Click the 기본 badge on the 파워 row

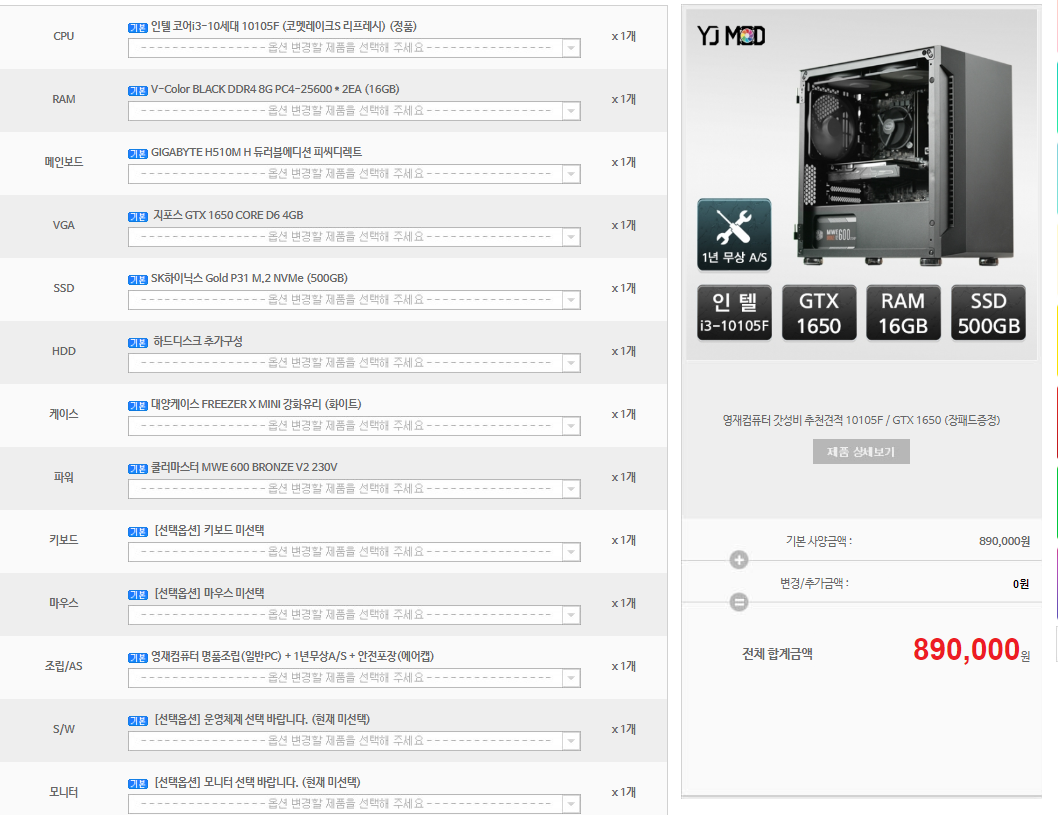138,468
